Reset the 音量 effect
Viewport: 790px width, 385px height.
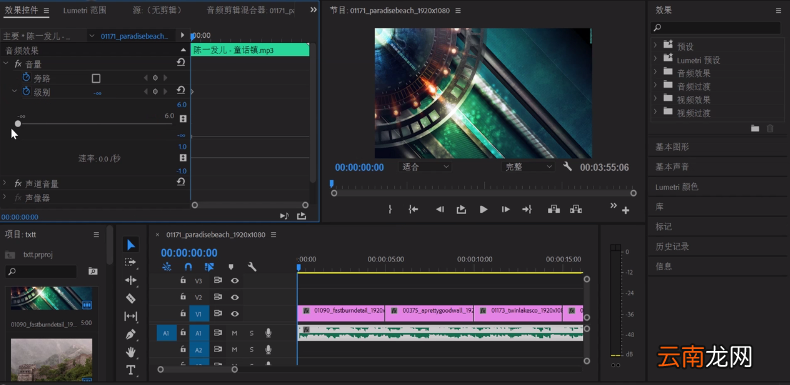pos(181,63)
